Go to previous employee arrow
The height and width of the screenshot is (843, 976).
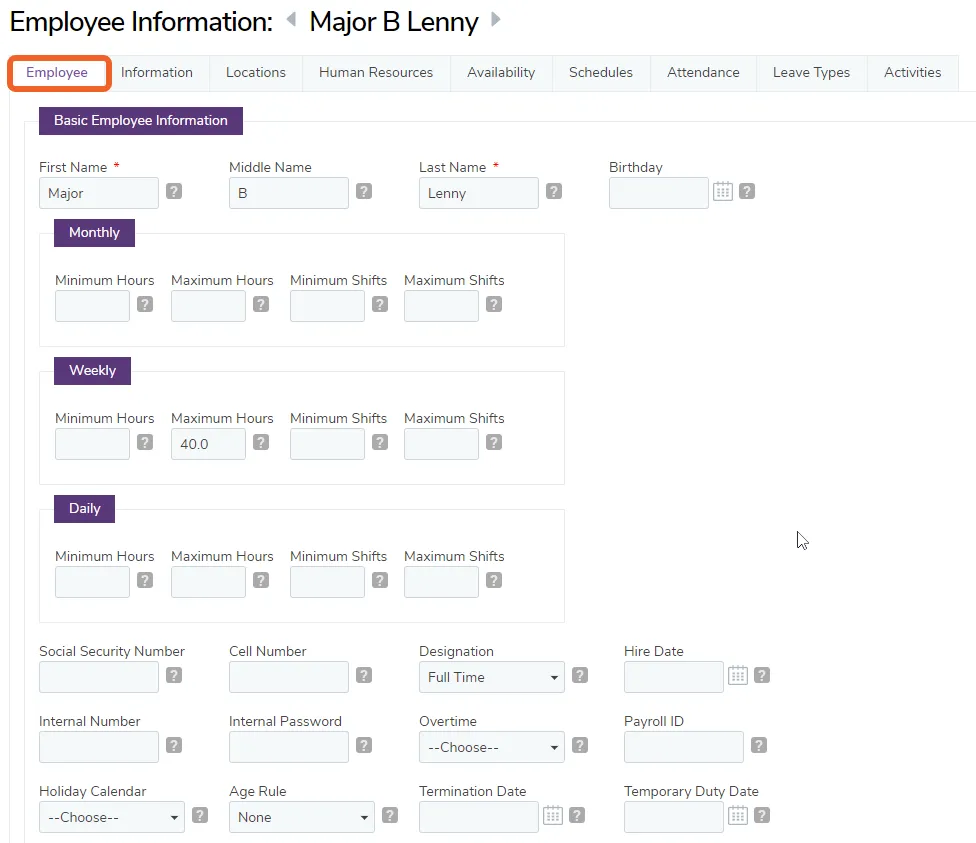pyautogui.click(x=291, y=19)
